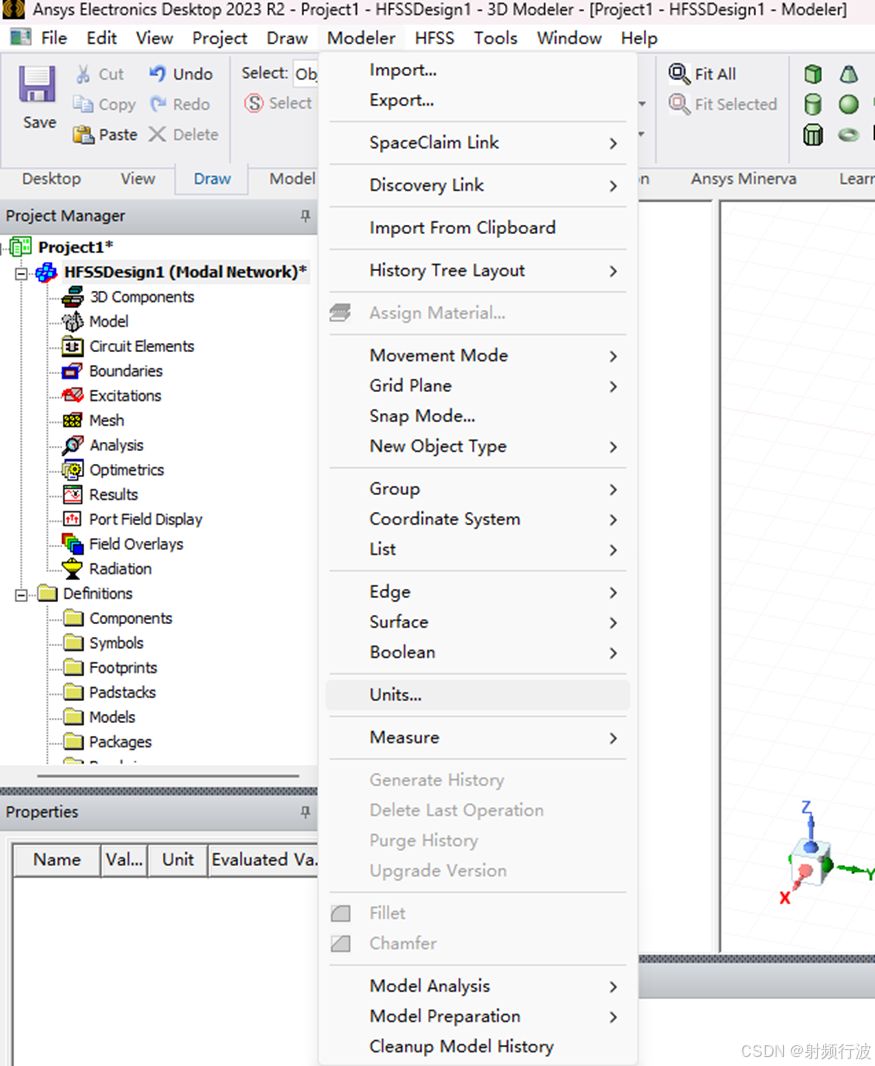Open the HFSS menu

pos(434,38)
